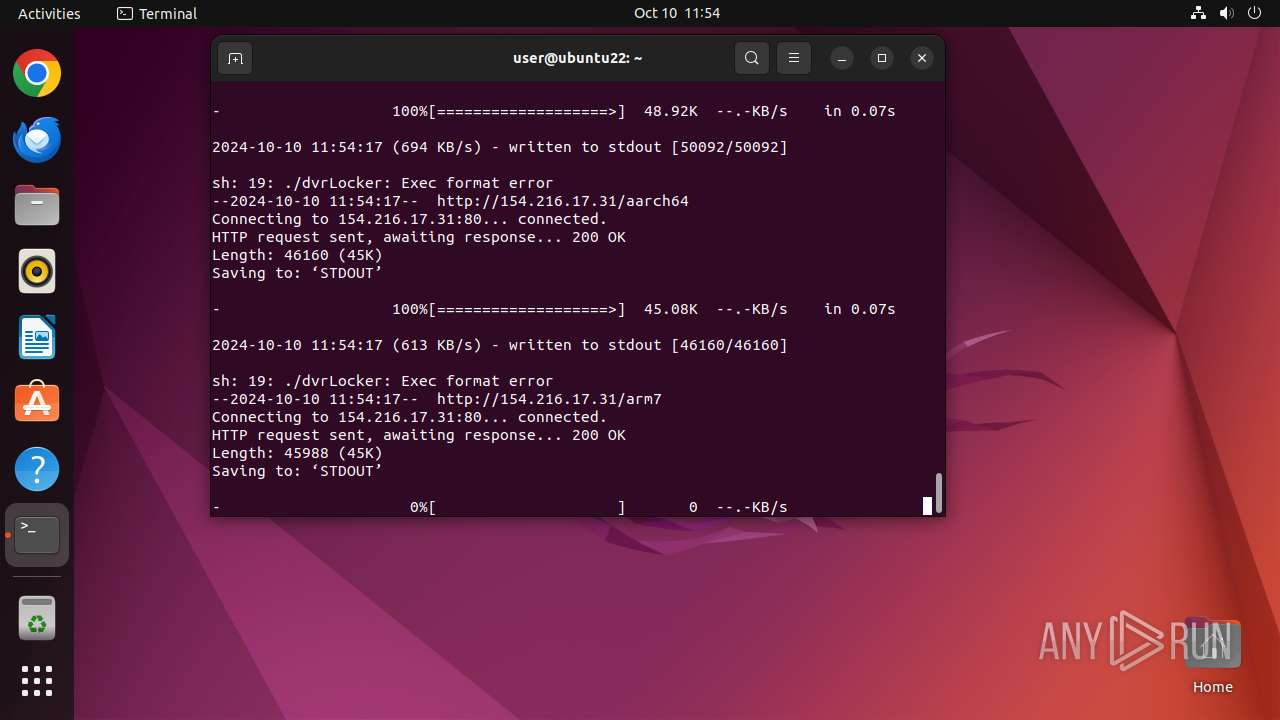This screenshot has height=720, width=1280.
Task: Open the terminal hamburger menu
Action: point(794,58)
